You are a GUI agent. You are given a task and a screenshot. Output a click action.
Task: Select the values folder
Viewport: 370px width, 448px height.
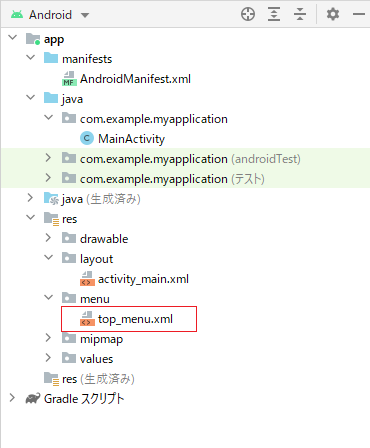[x=96, y=359]
